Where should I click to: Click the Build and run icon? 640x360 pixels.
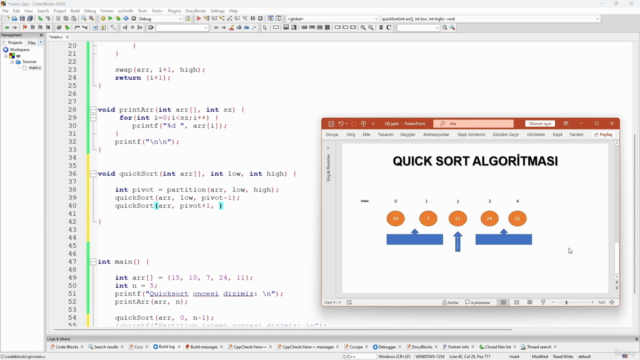coord(118,19)
